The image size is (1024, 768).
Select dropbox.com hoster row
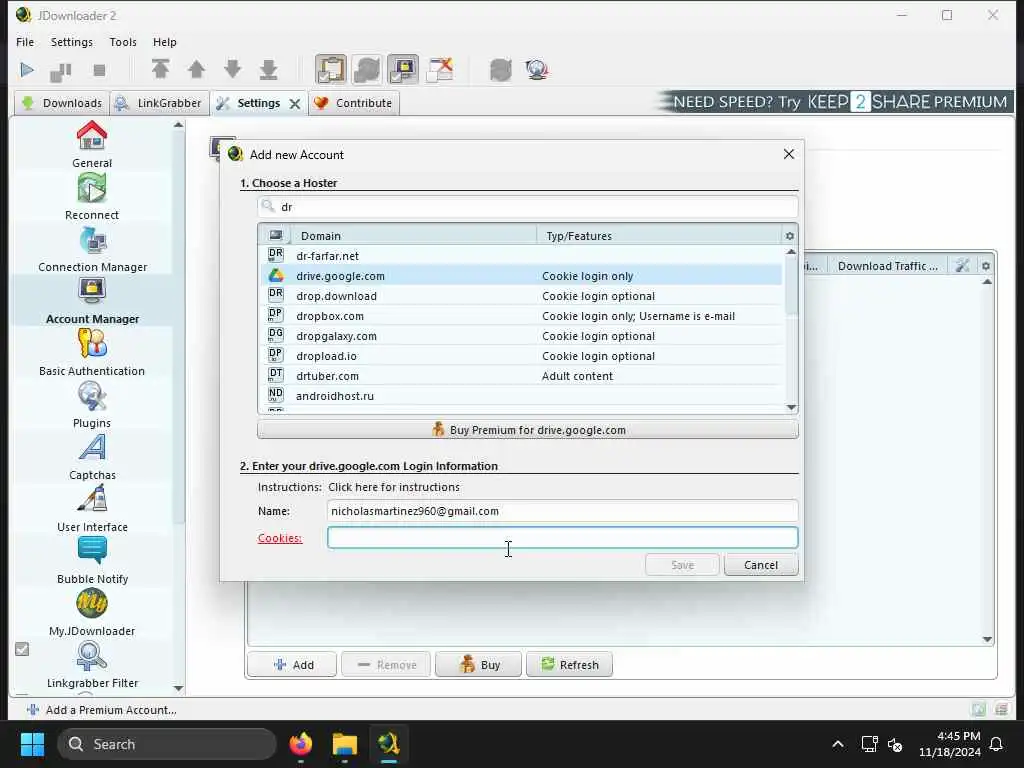point(521,316)
